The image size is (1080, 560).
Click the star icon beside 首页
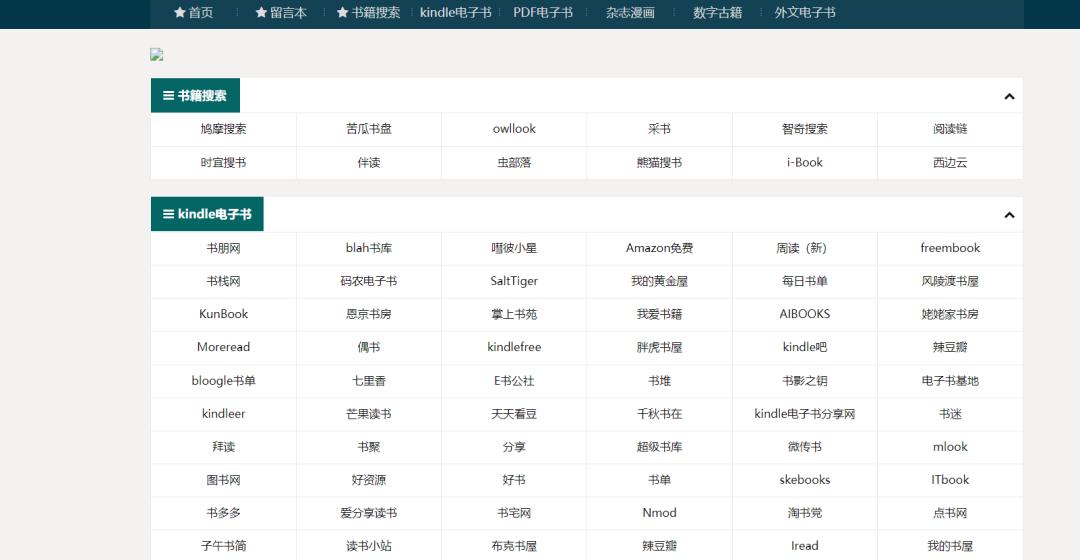pyautogui.click(x=180, y=12)
